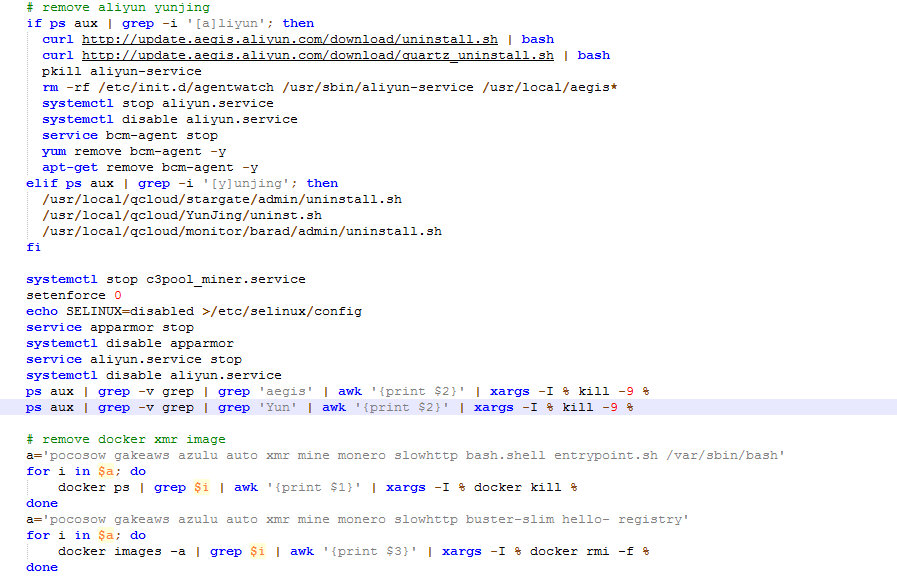
Task: Click the 'systemctl stop c3pool_miner.service' line
Action: click(166, 280)
